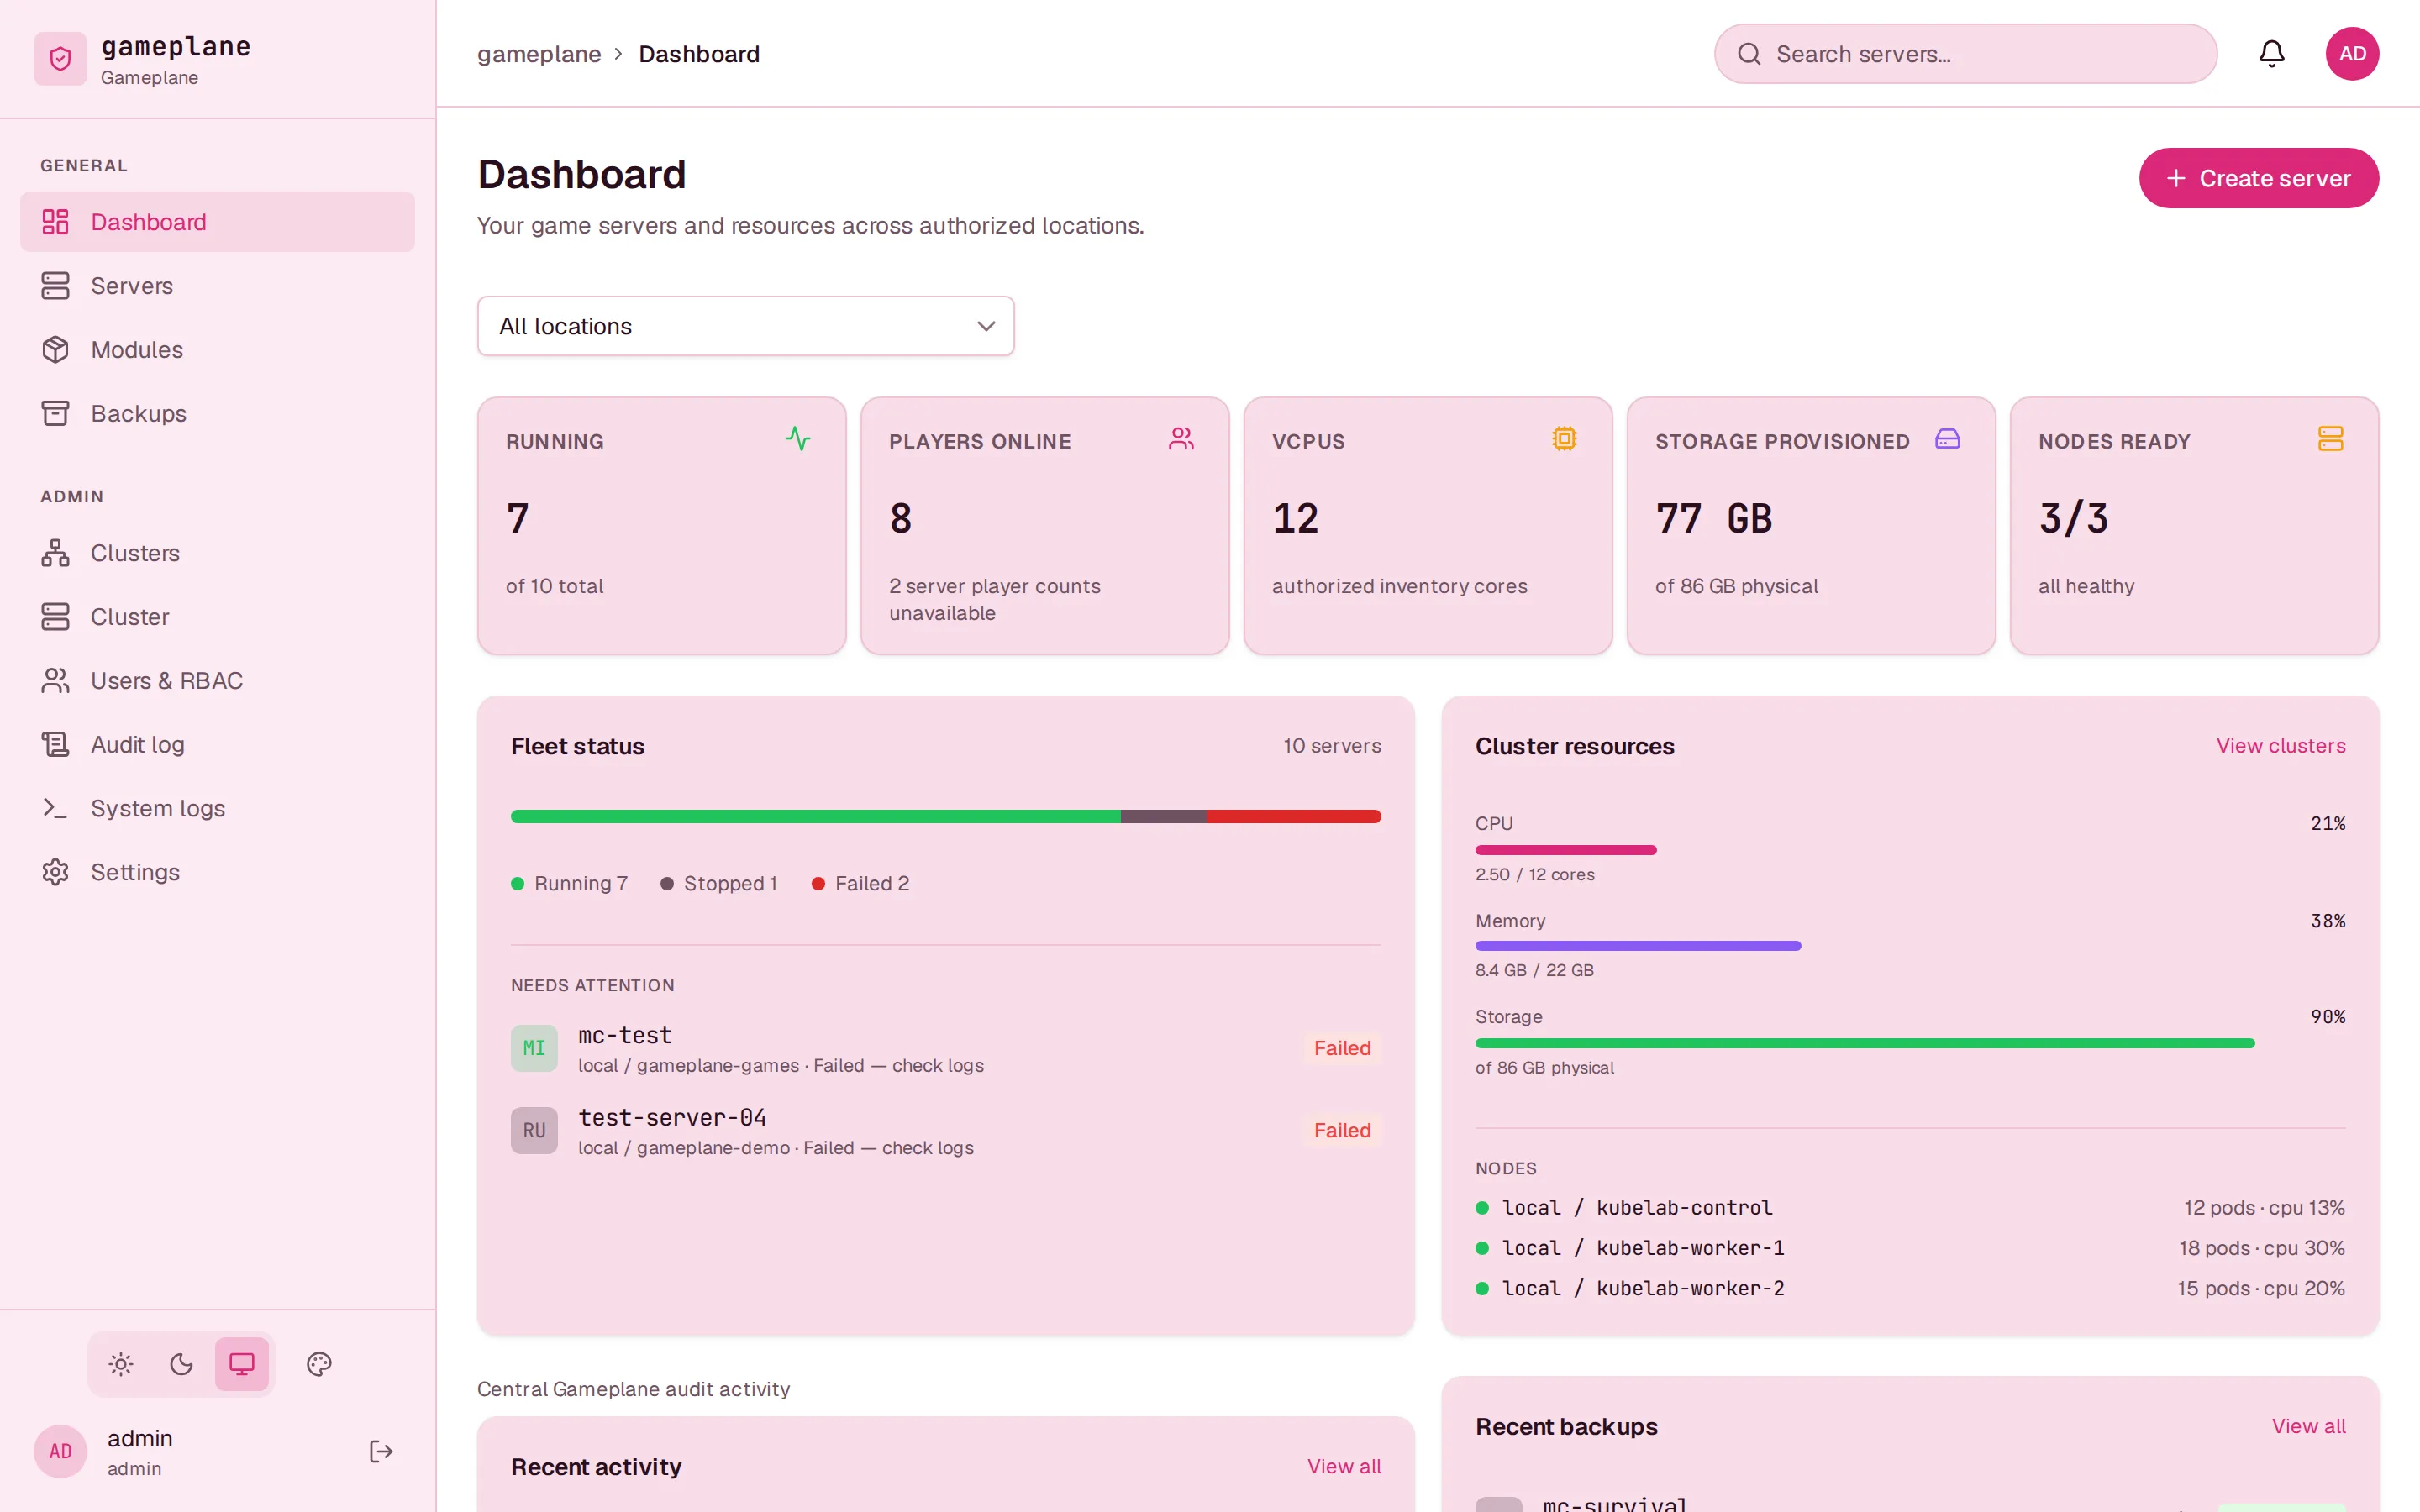Click the gameplane breadcrumb link
This screenshot has height=1512, width=2420.
tap(539, 54)
